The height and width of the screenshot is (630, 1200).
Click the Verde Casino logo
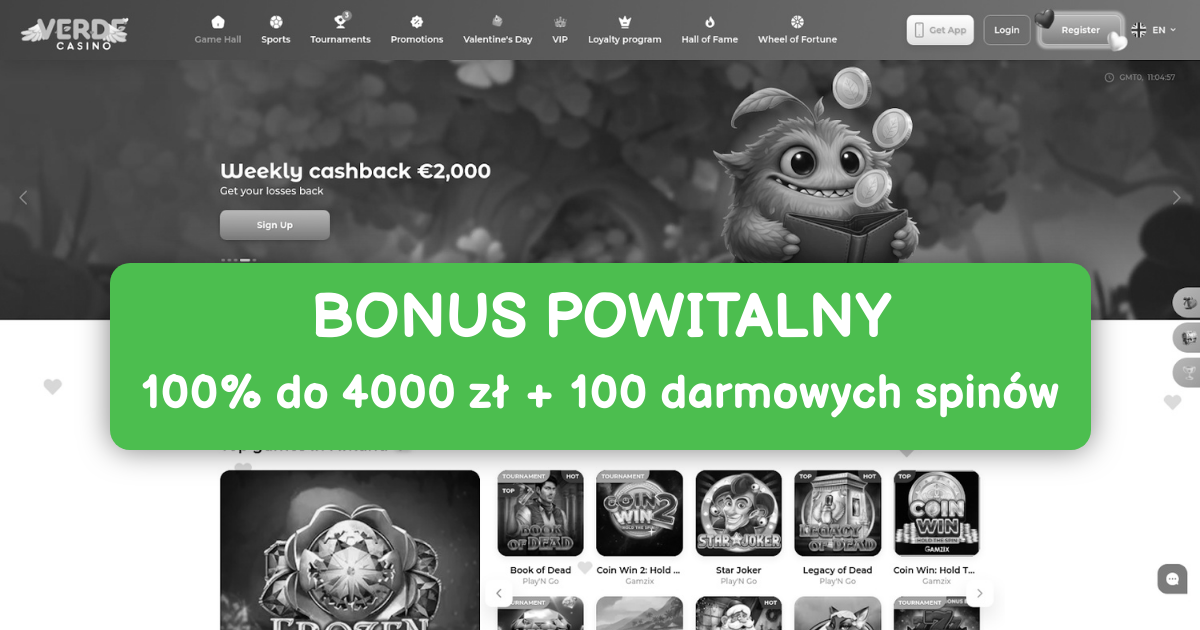click(75, 32)
